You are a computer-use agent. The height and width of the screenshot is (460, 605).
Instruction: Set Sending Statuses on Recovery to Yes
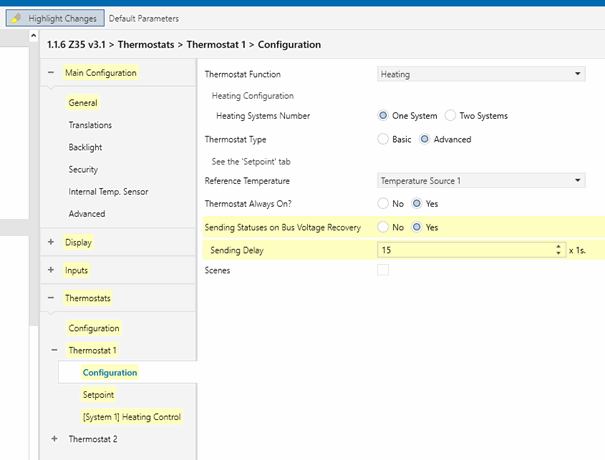click(416, 227)
